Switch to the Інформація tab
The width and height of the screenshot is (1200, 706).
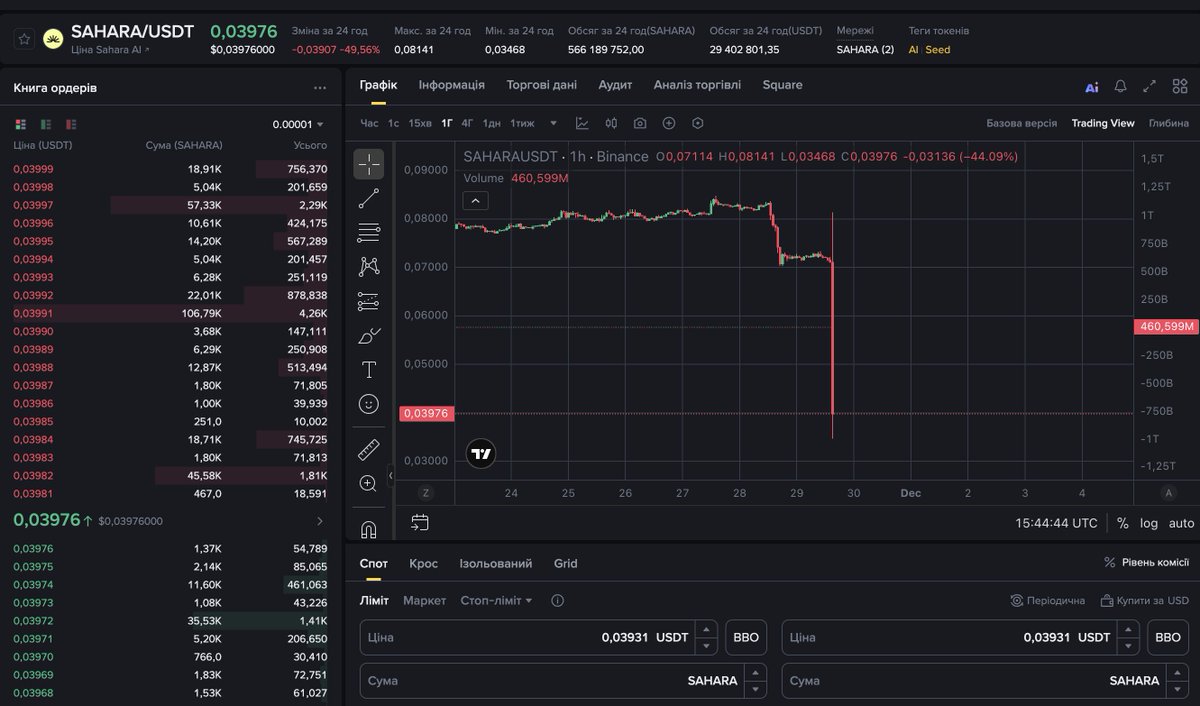pyautogui.click(x=452, y=85)
